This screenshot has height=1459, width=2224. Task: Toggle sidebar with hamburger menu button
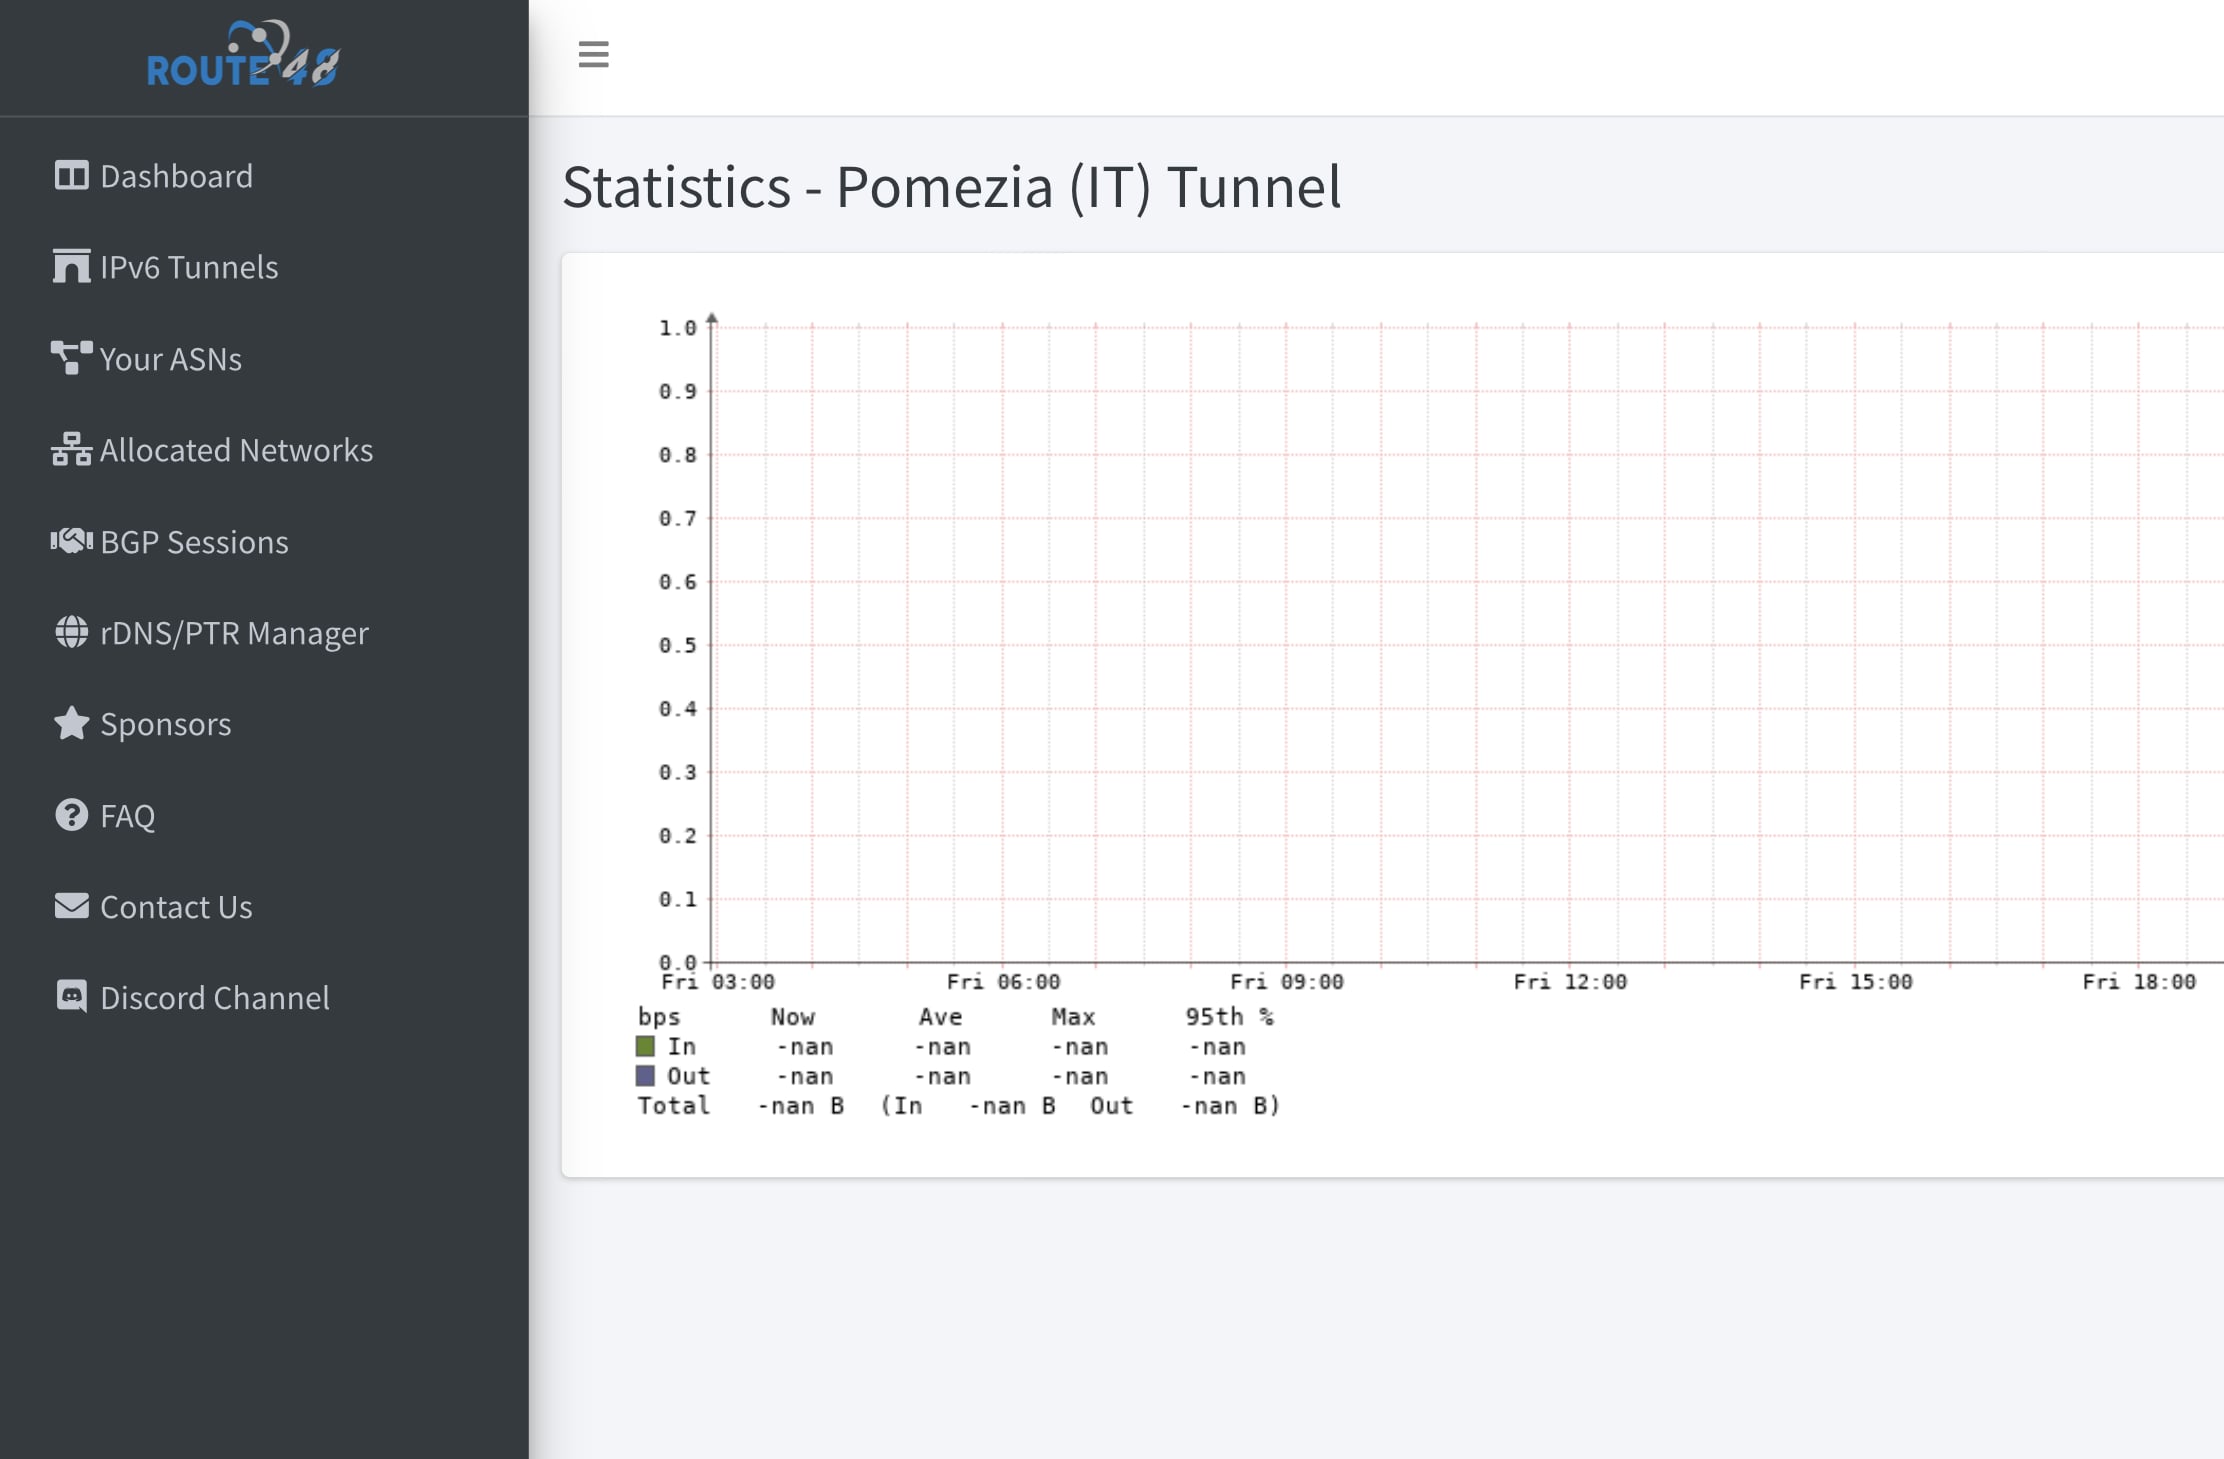593,54
